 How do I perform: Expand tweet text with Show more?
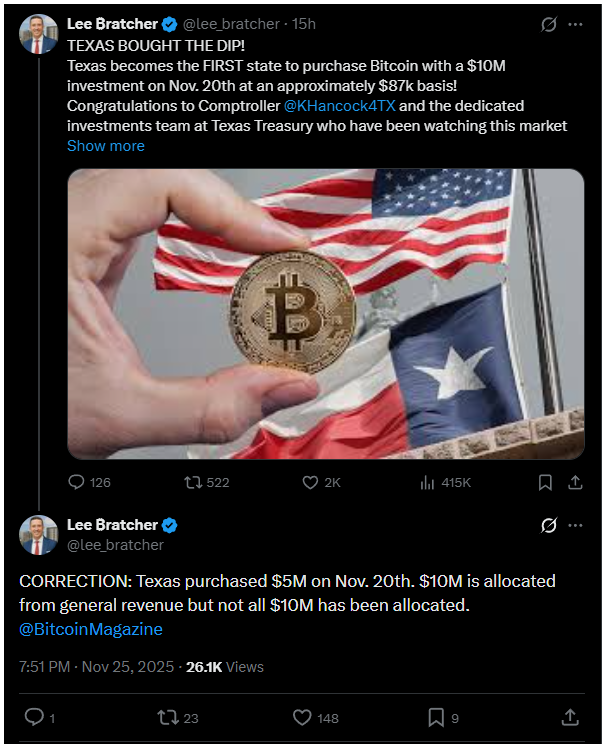tap(105, 146)
